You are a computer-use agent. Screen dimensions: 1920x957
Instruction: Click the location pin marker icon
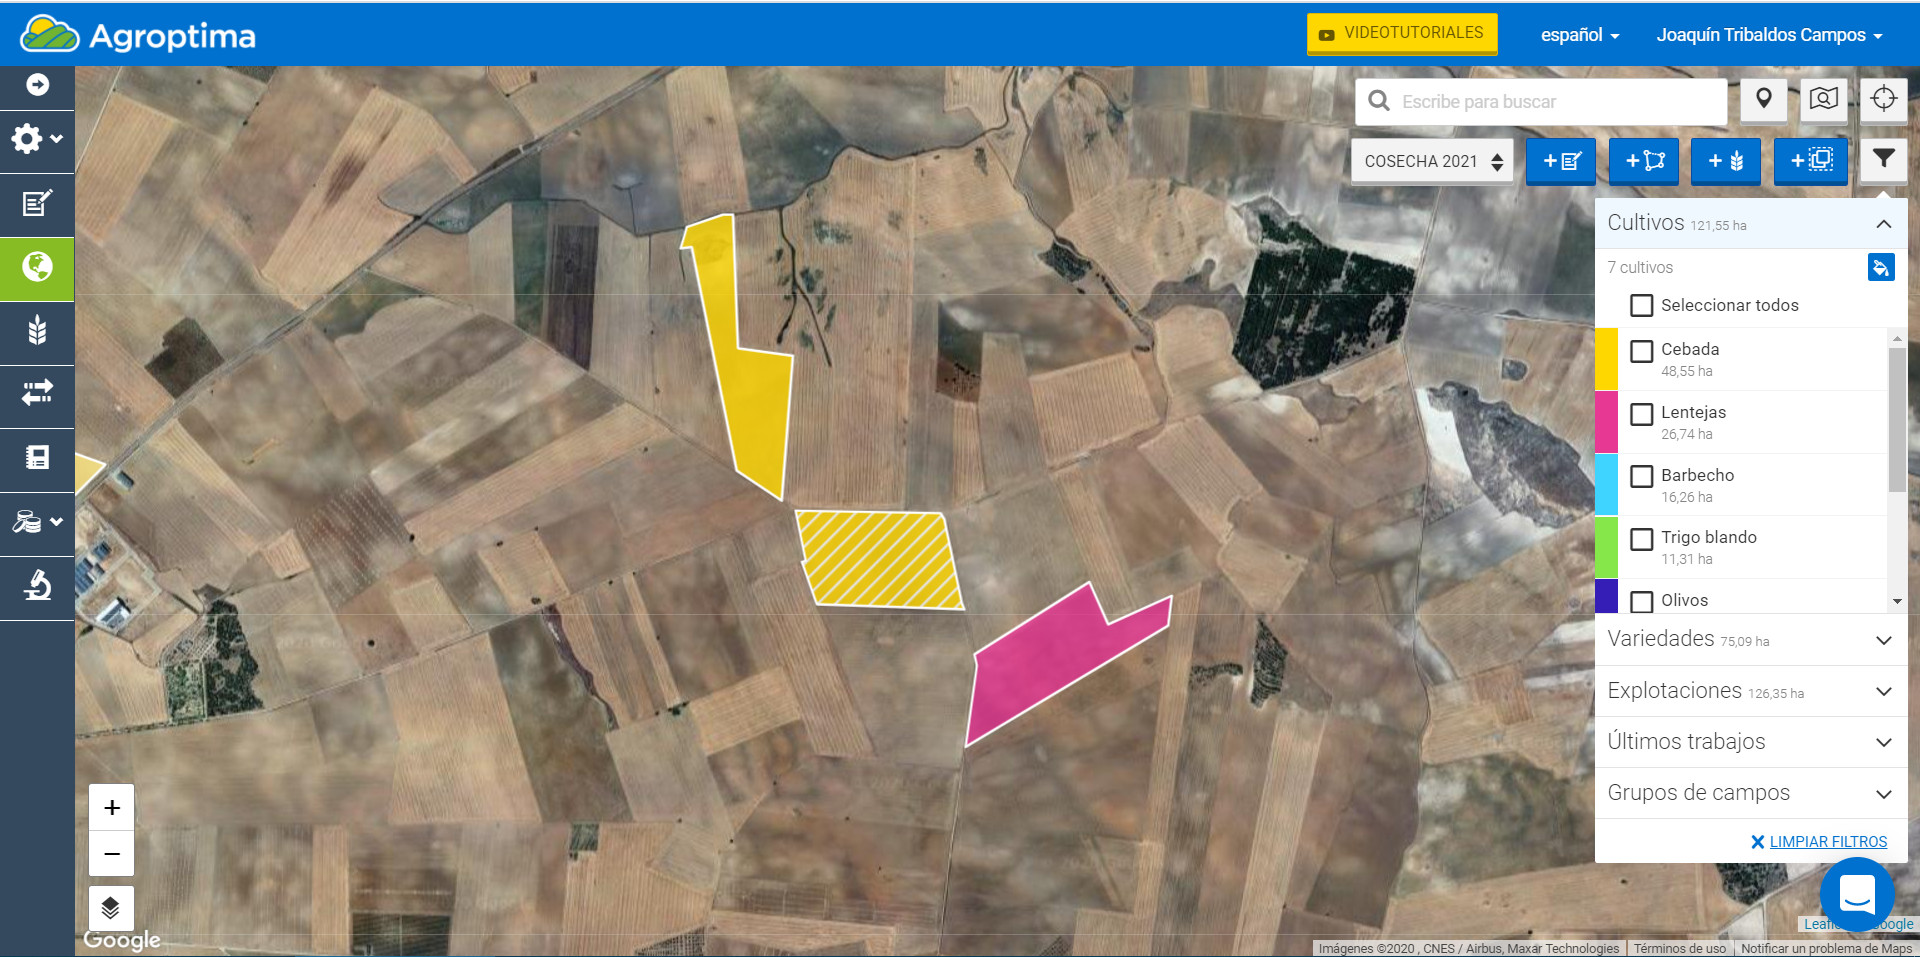[1763, 99]
